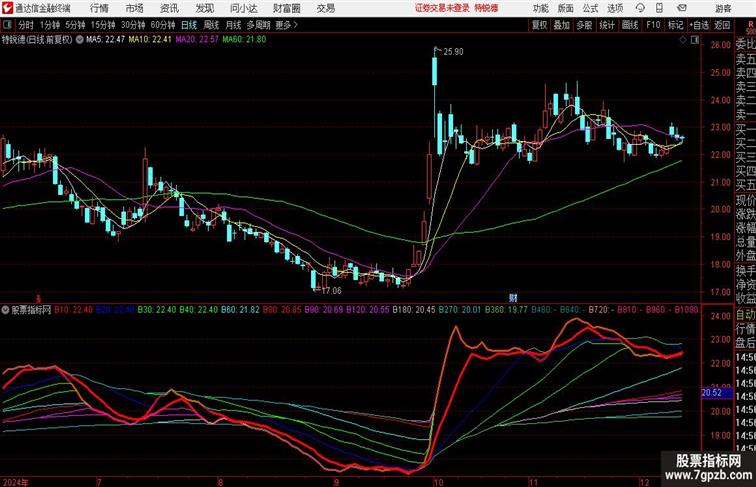Toggle the left side panel icon
The width and height of the screenshot is (756, 487).
[x=7, y=25]
